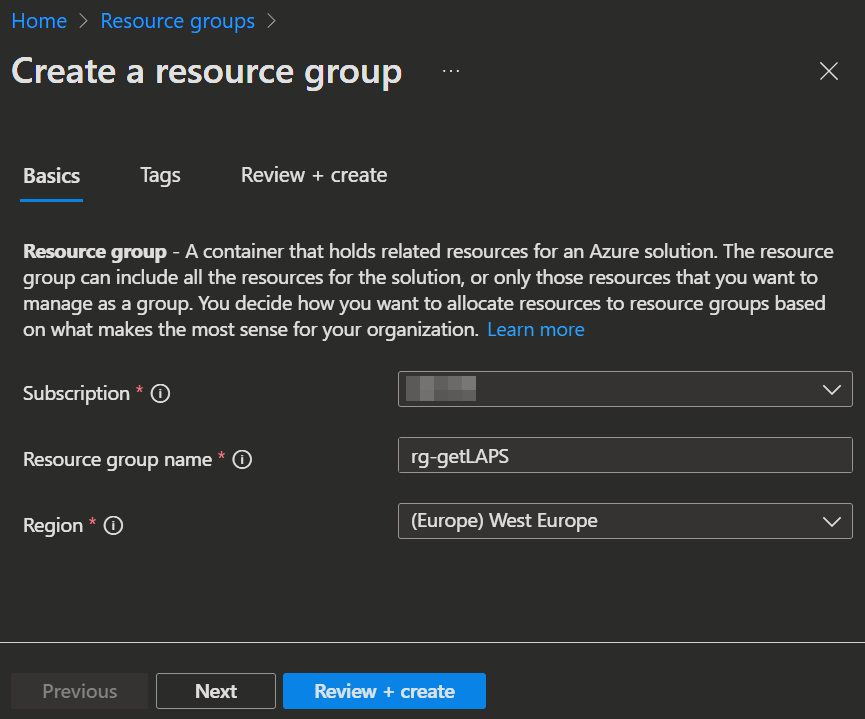Click the chevron arrow of Region dropdown
This screenshot has height=719, width=865.
[x=831, y=521]
